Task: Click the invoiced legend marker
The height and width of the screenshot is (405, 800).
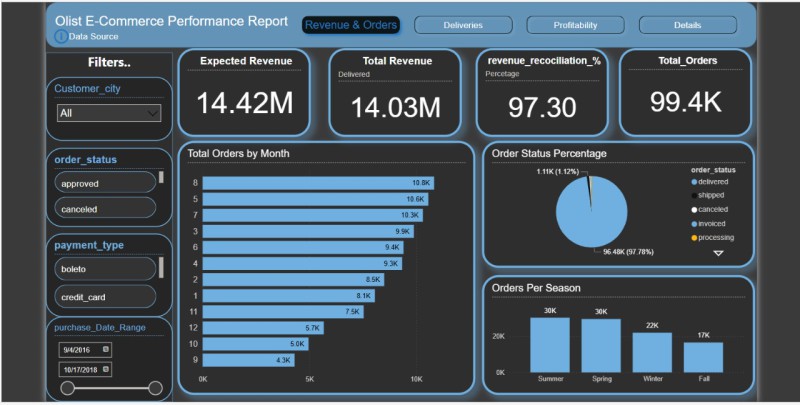Action: (694, 224)
